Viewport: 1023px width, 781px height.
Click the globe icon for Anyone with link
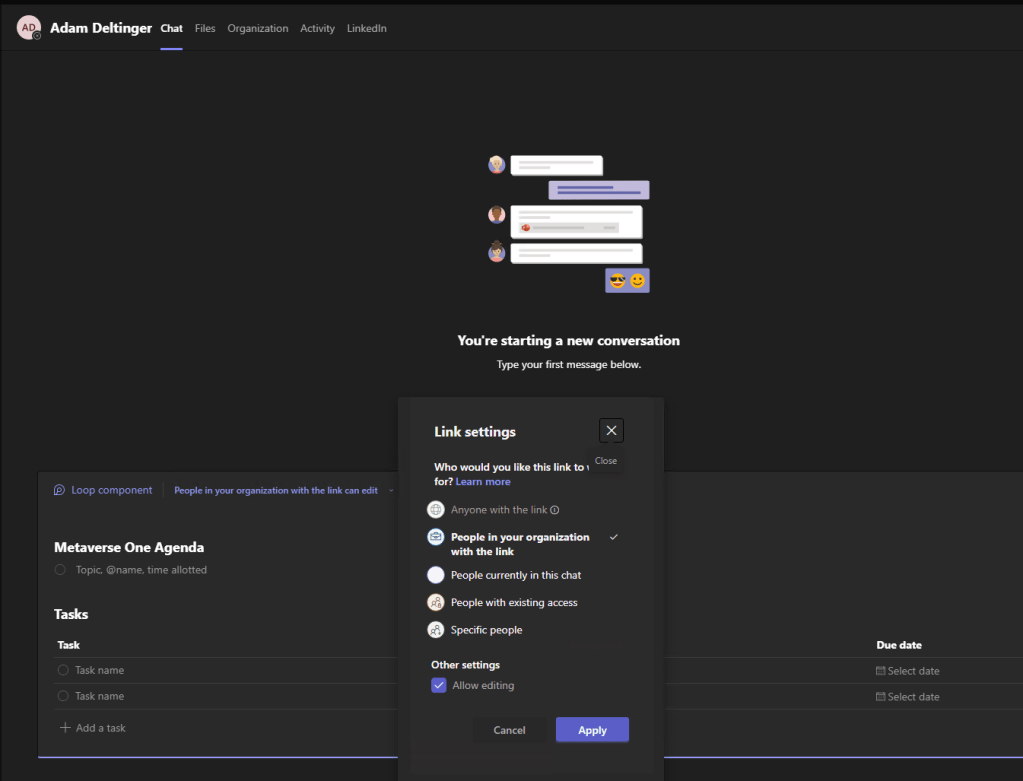tap(436, 510)
